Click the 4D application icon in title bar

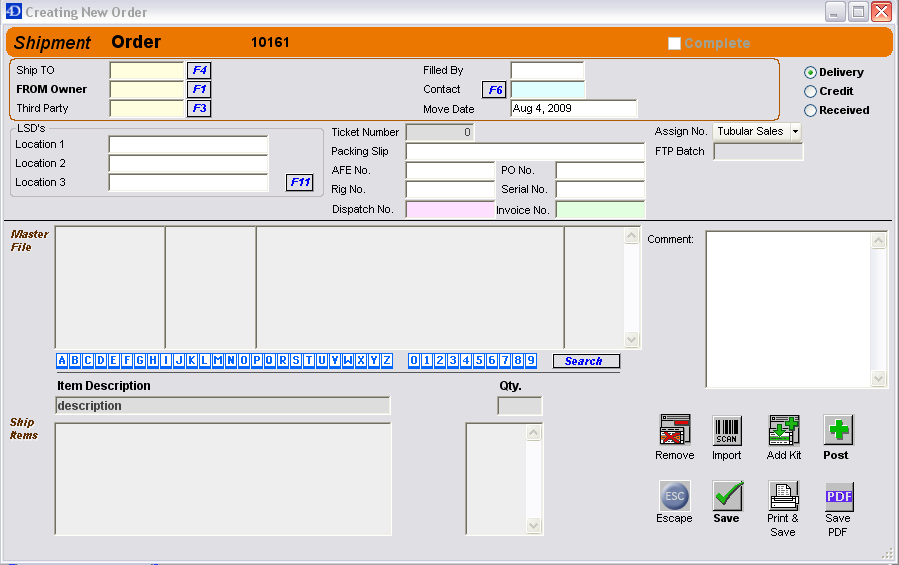(13, 11)
